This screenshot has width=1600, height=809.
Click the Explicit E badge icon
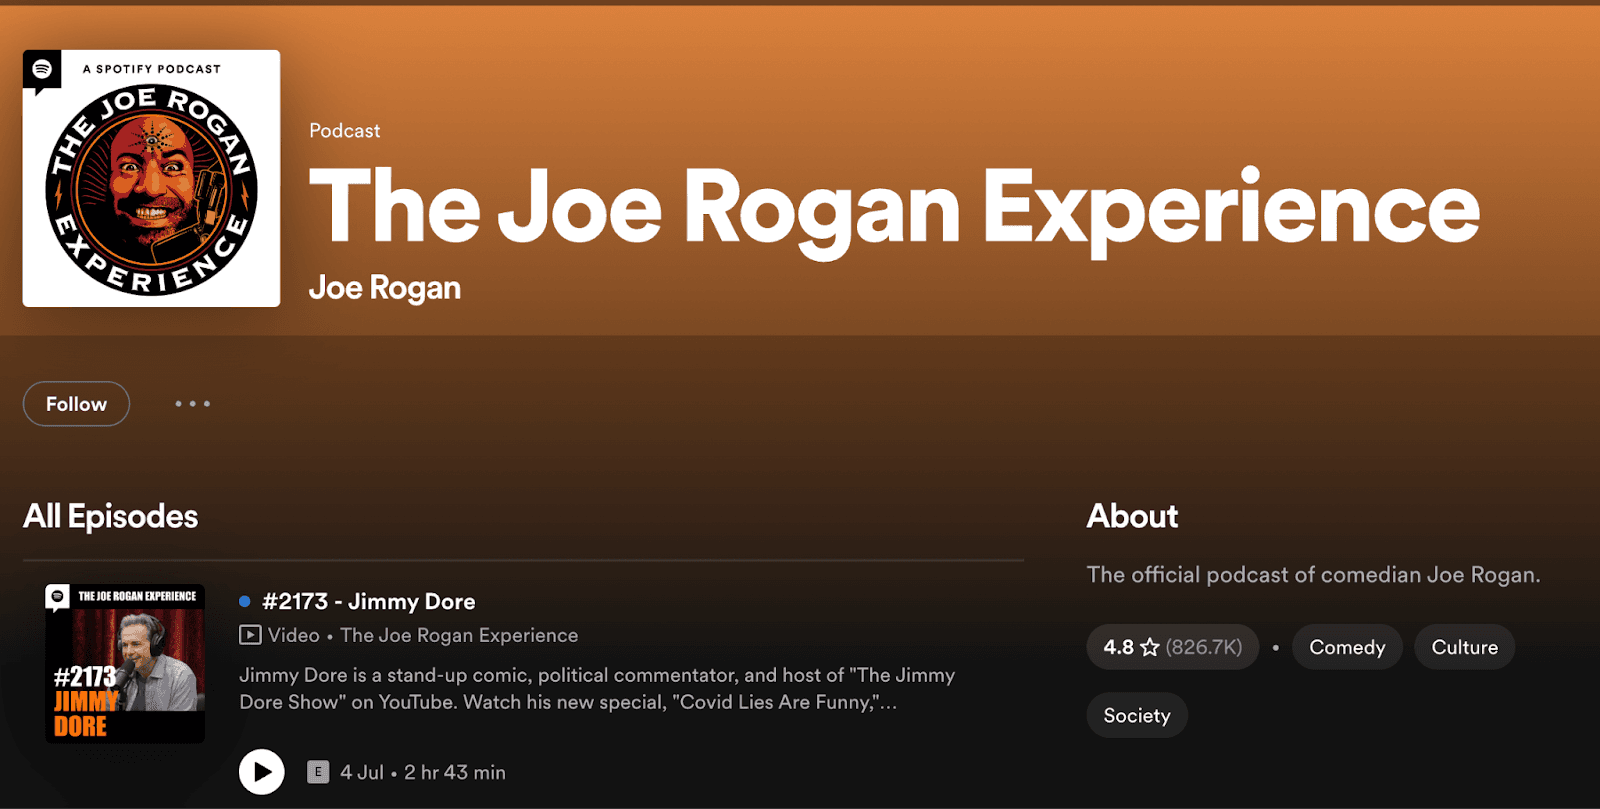pos(318,772)
